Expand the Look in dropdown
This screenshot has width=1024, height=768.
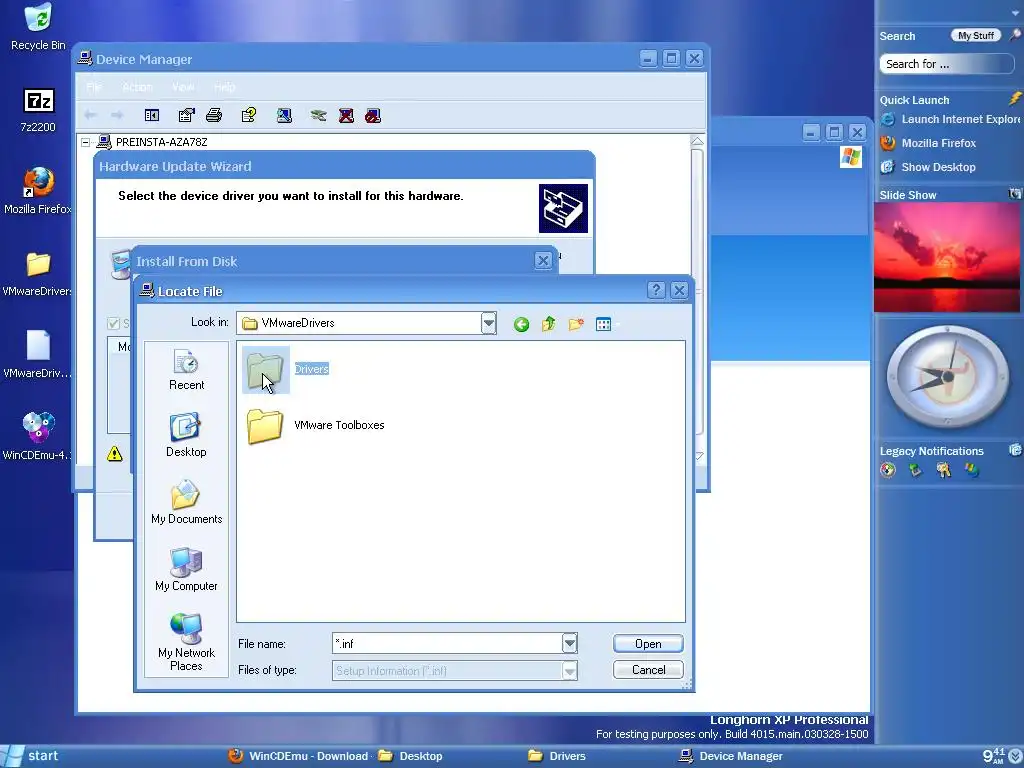pyautogui.click(x=488, y=323)
